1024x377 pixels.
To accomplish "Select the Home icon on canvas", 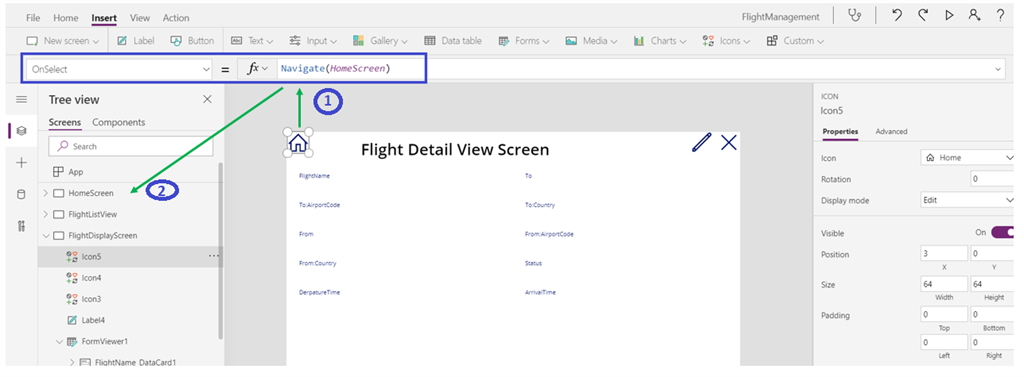I will (297, 142).
